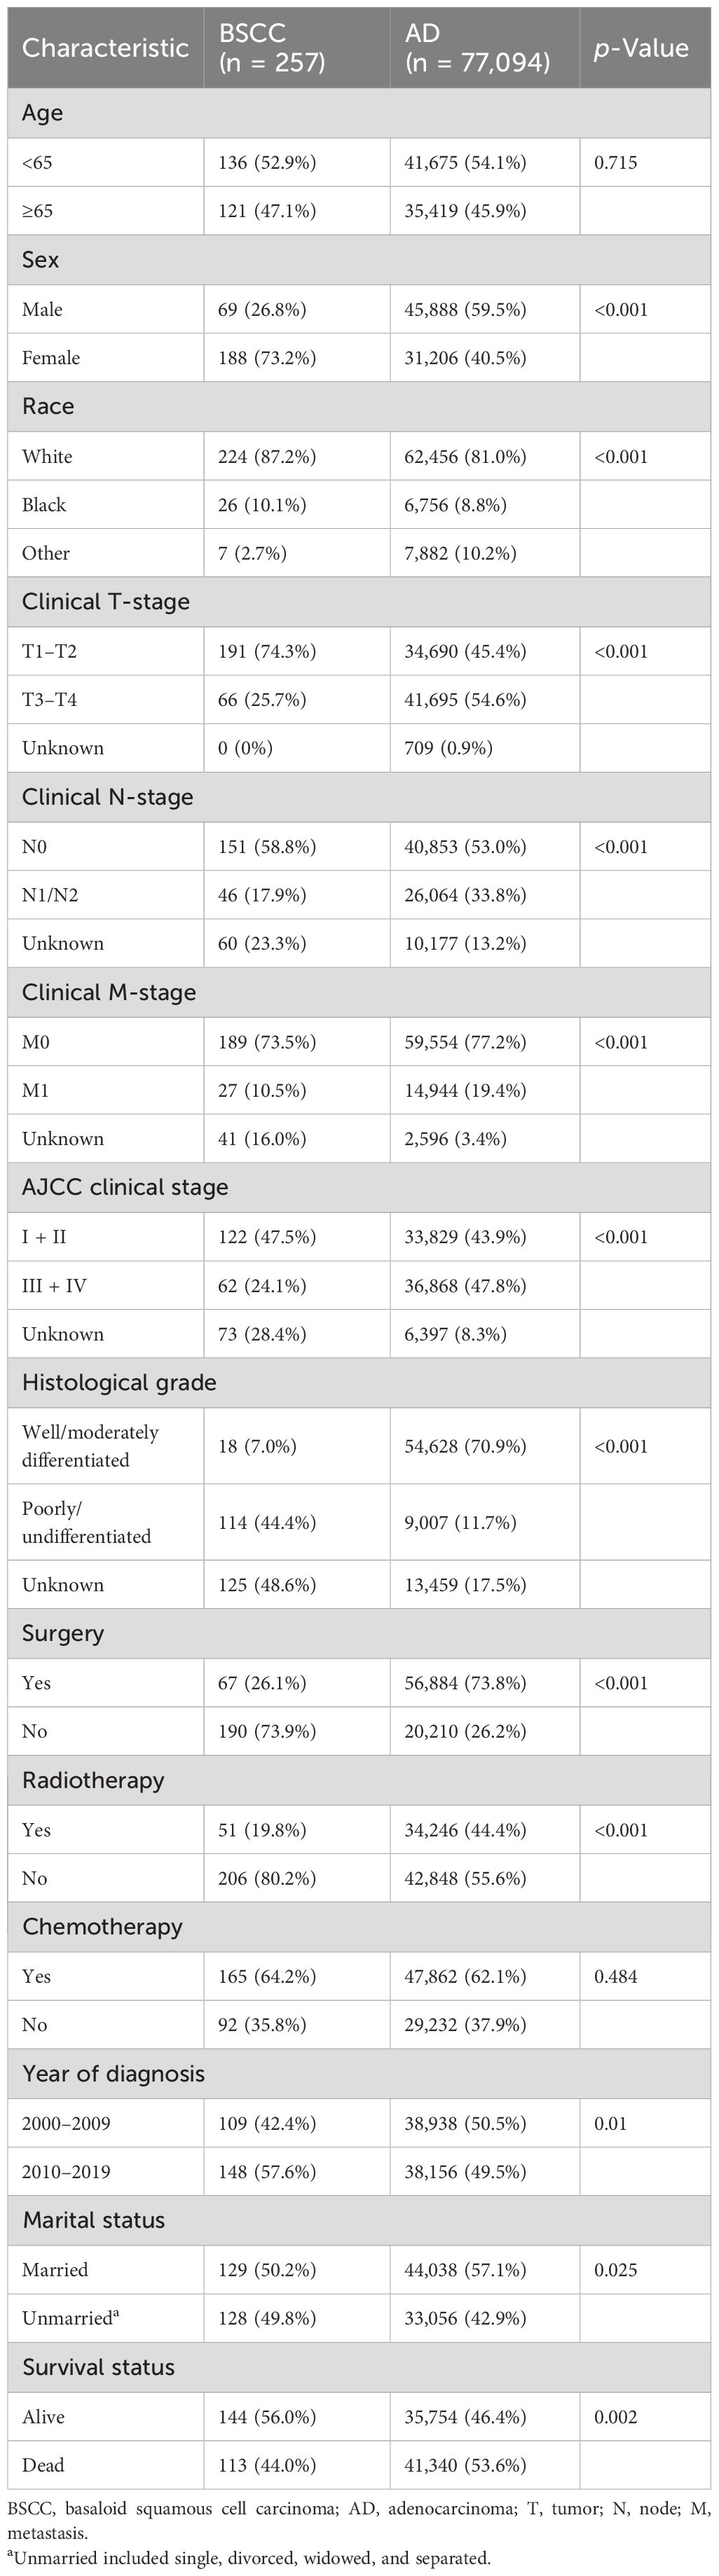Image resolution: width=719 pixels, height=2576 pixels.
Task: Click the Radiotherapy section heading
Action: (93, 1780)
